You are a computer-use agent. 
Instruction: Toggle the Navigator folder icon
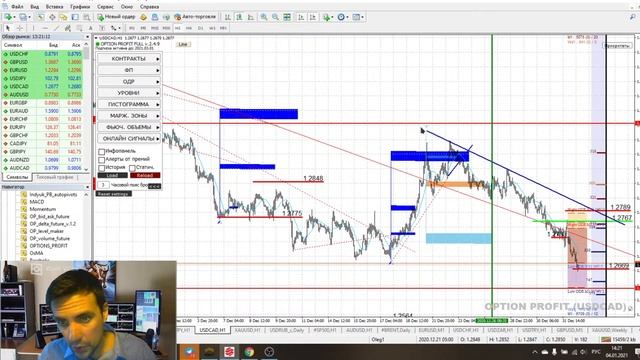(63, 17)
